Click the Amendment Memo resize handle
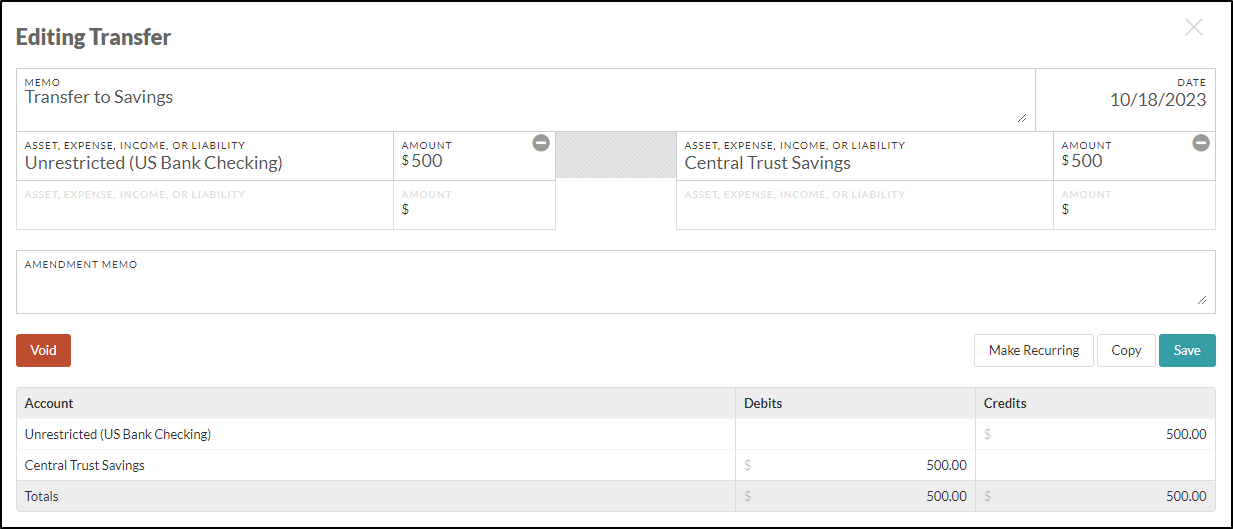This screenshot has height=529, width=1233. point(1202,299)
